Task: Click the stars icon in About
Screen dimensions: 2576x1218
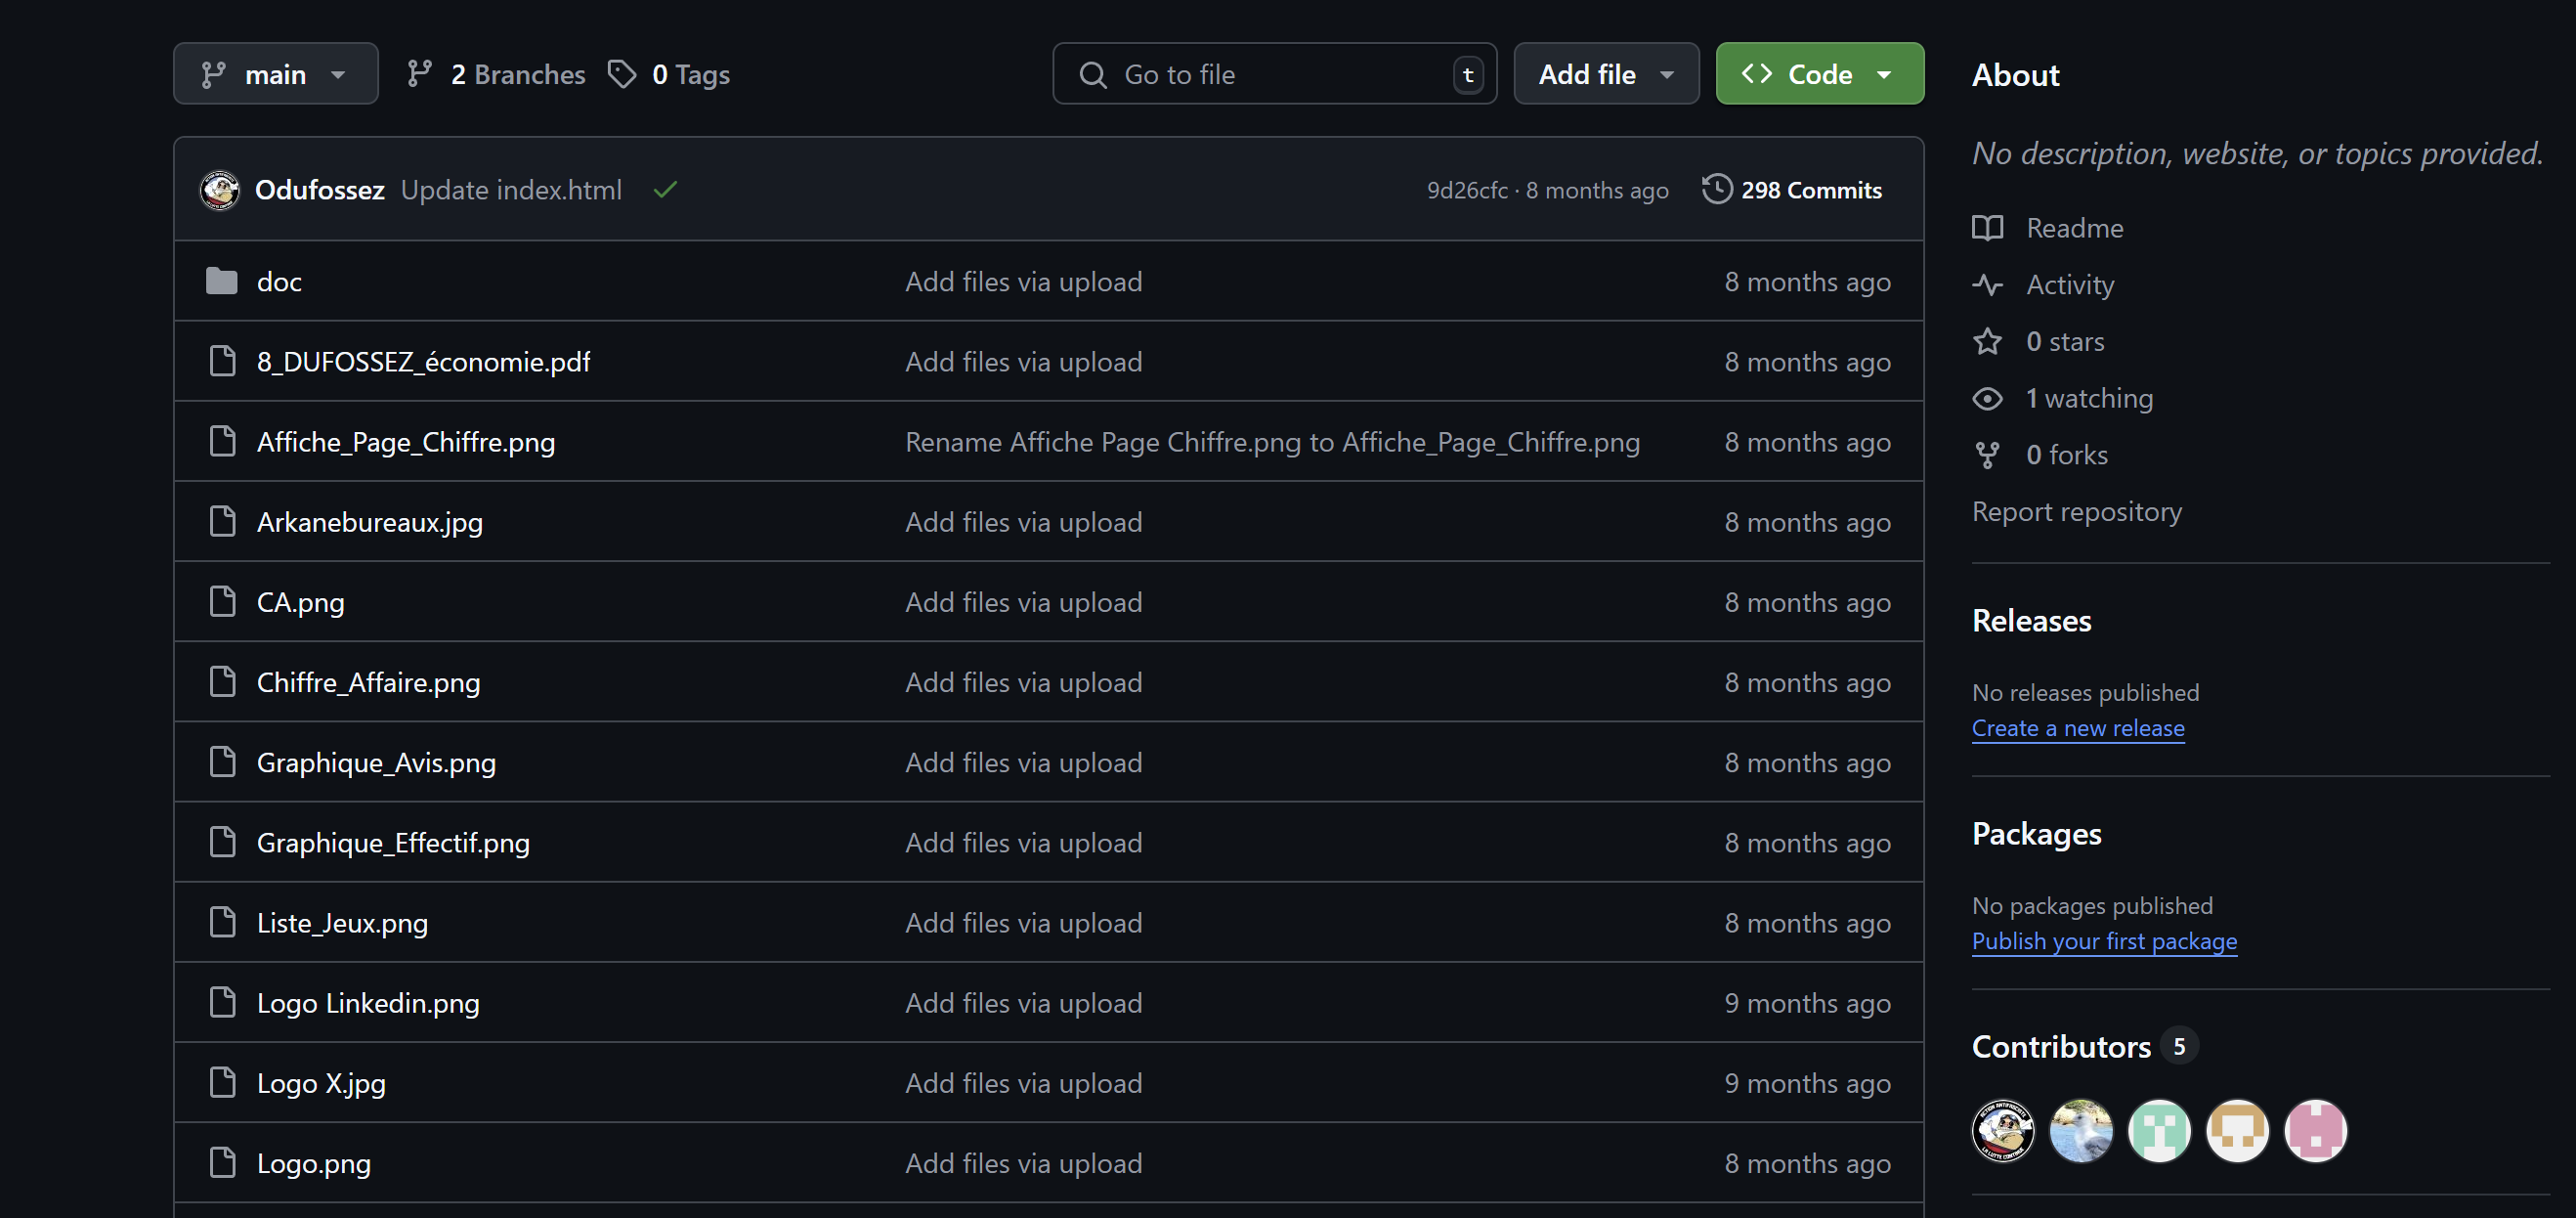Action: pyautogui.click(x=1987, y=342)
